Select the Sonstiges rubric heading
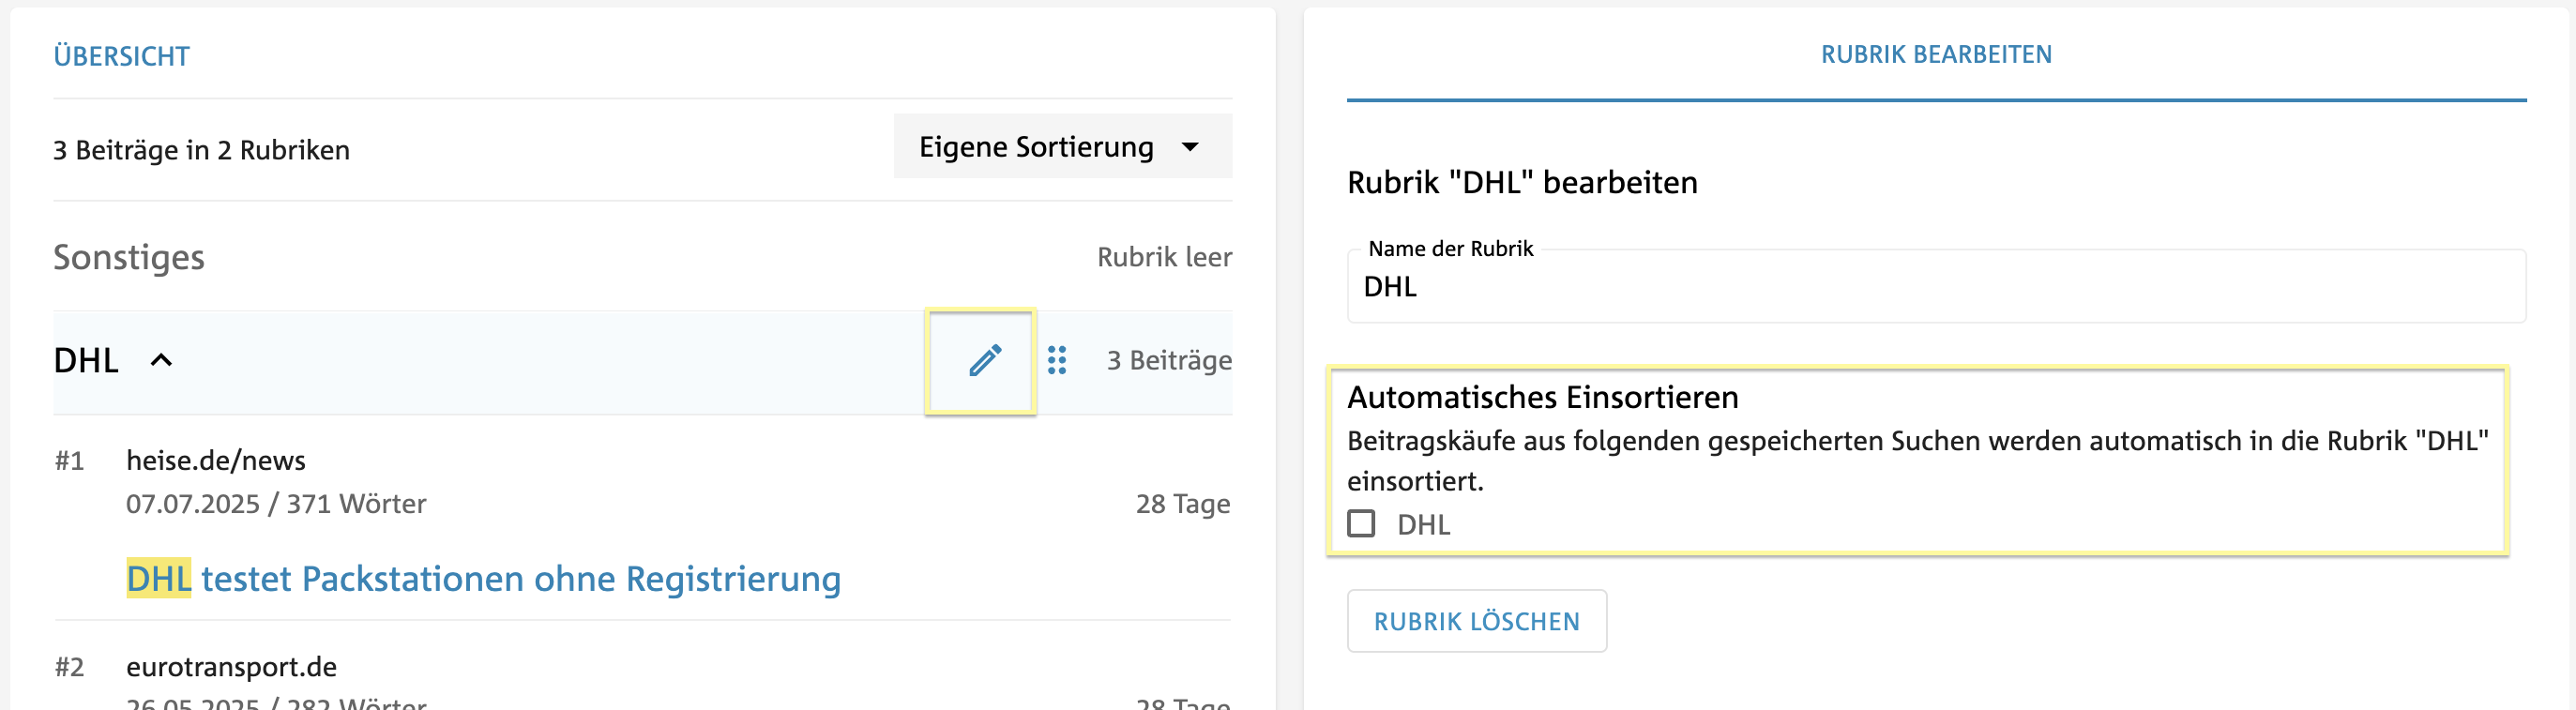The image size is (2576, 710). [129, 257]
